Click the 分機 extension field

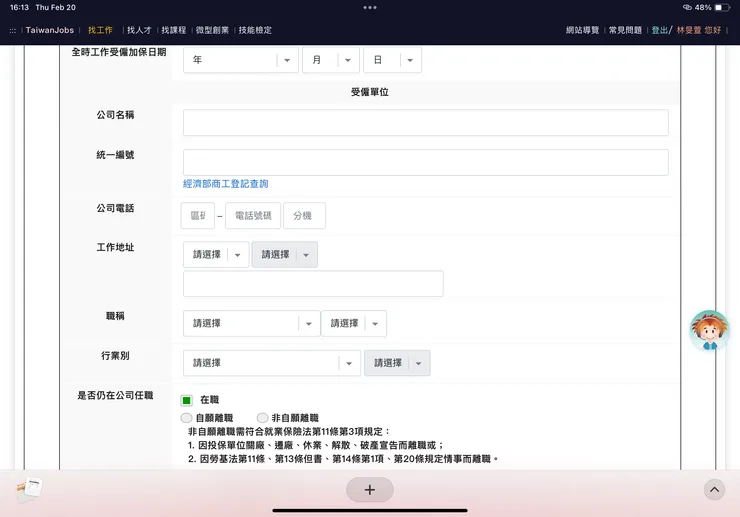(304, 216)
